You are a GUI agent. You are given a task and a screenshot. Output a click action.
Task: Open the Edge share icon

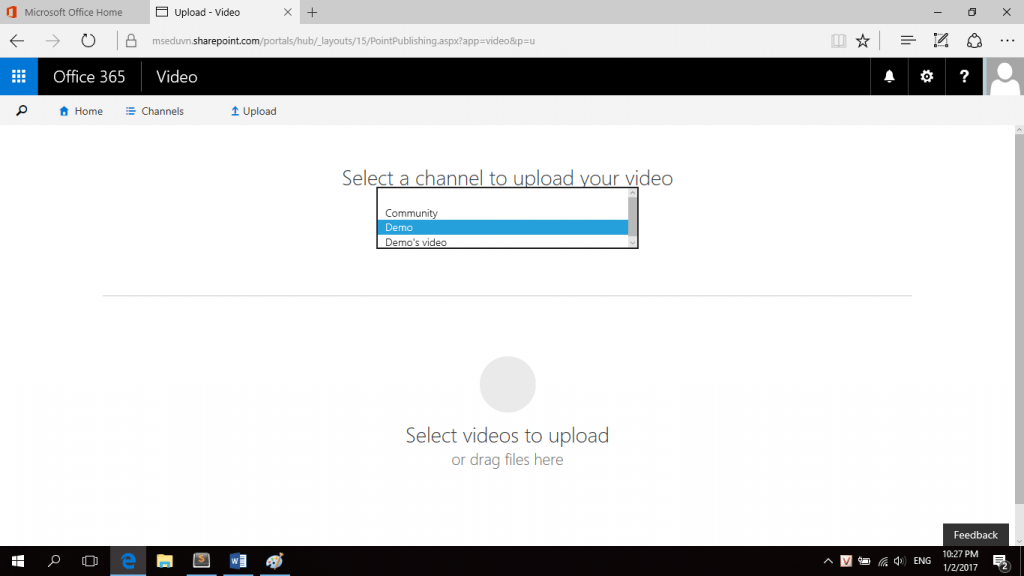[974, 40]
